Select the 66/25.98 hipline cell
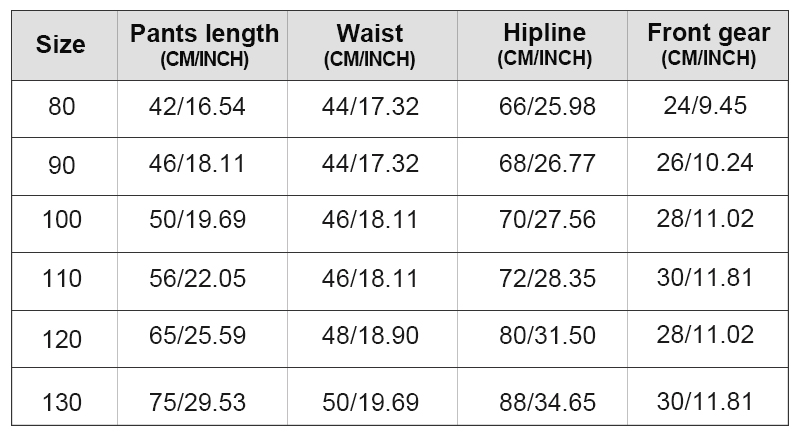Image resolution: width=800 pixels, height=440 pixels. (547, 107)
